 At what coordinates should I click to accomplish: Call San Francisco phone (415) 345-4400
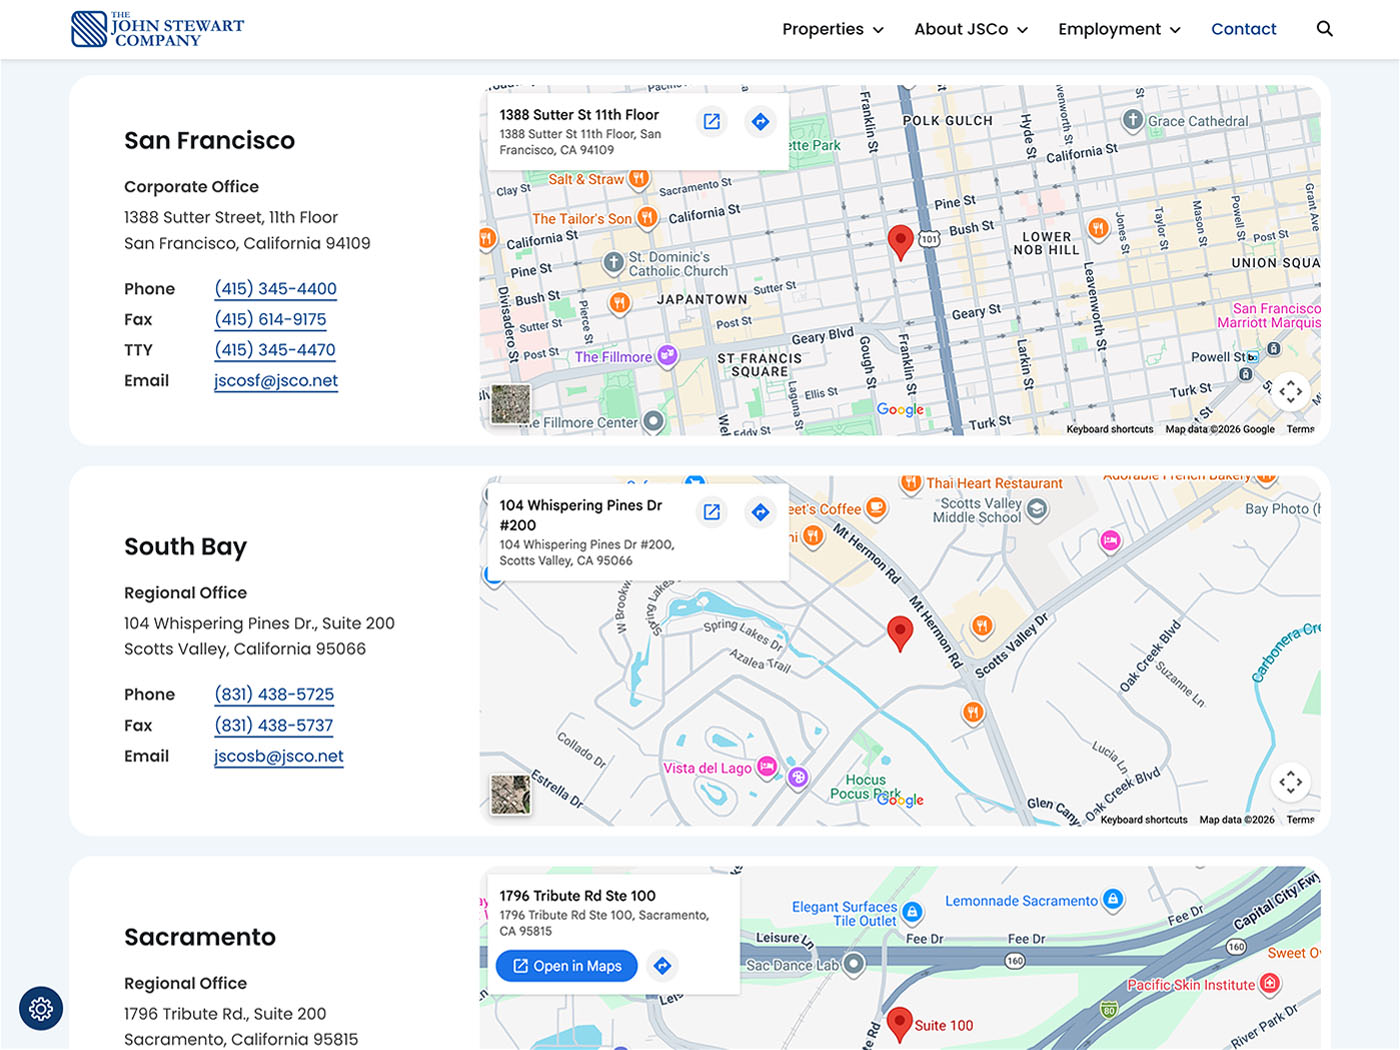click(275, 289)
